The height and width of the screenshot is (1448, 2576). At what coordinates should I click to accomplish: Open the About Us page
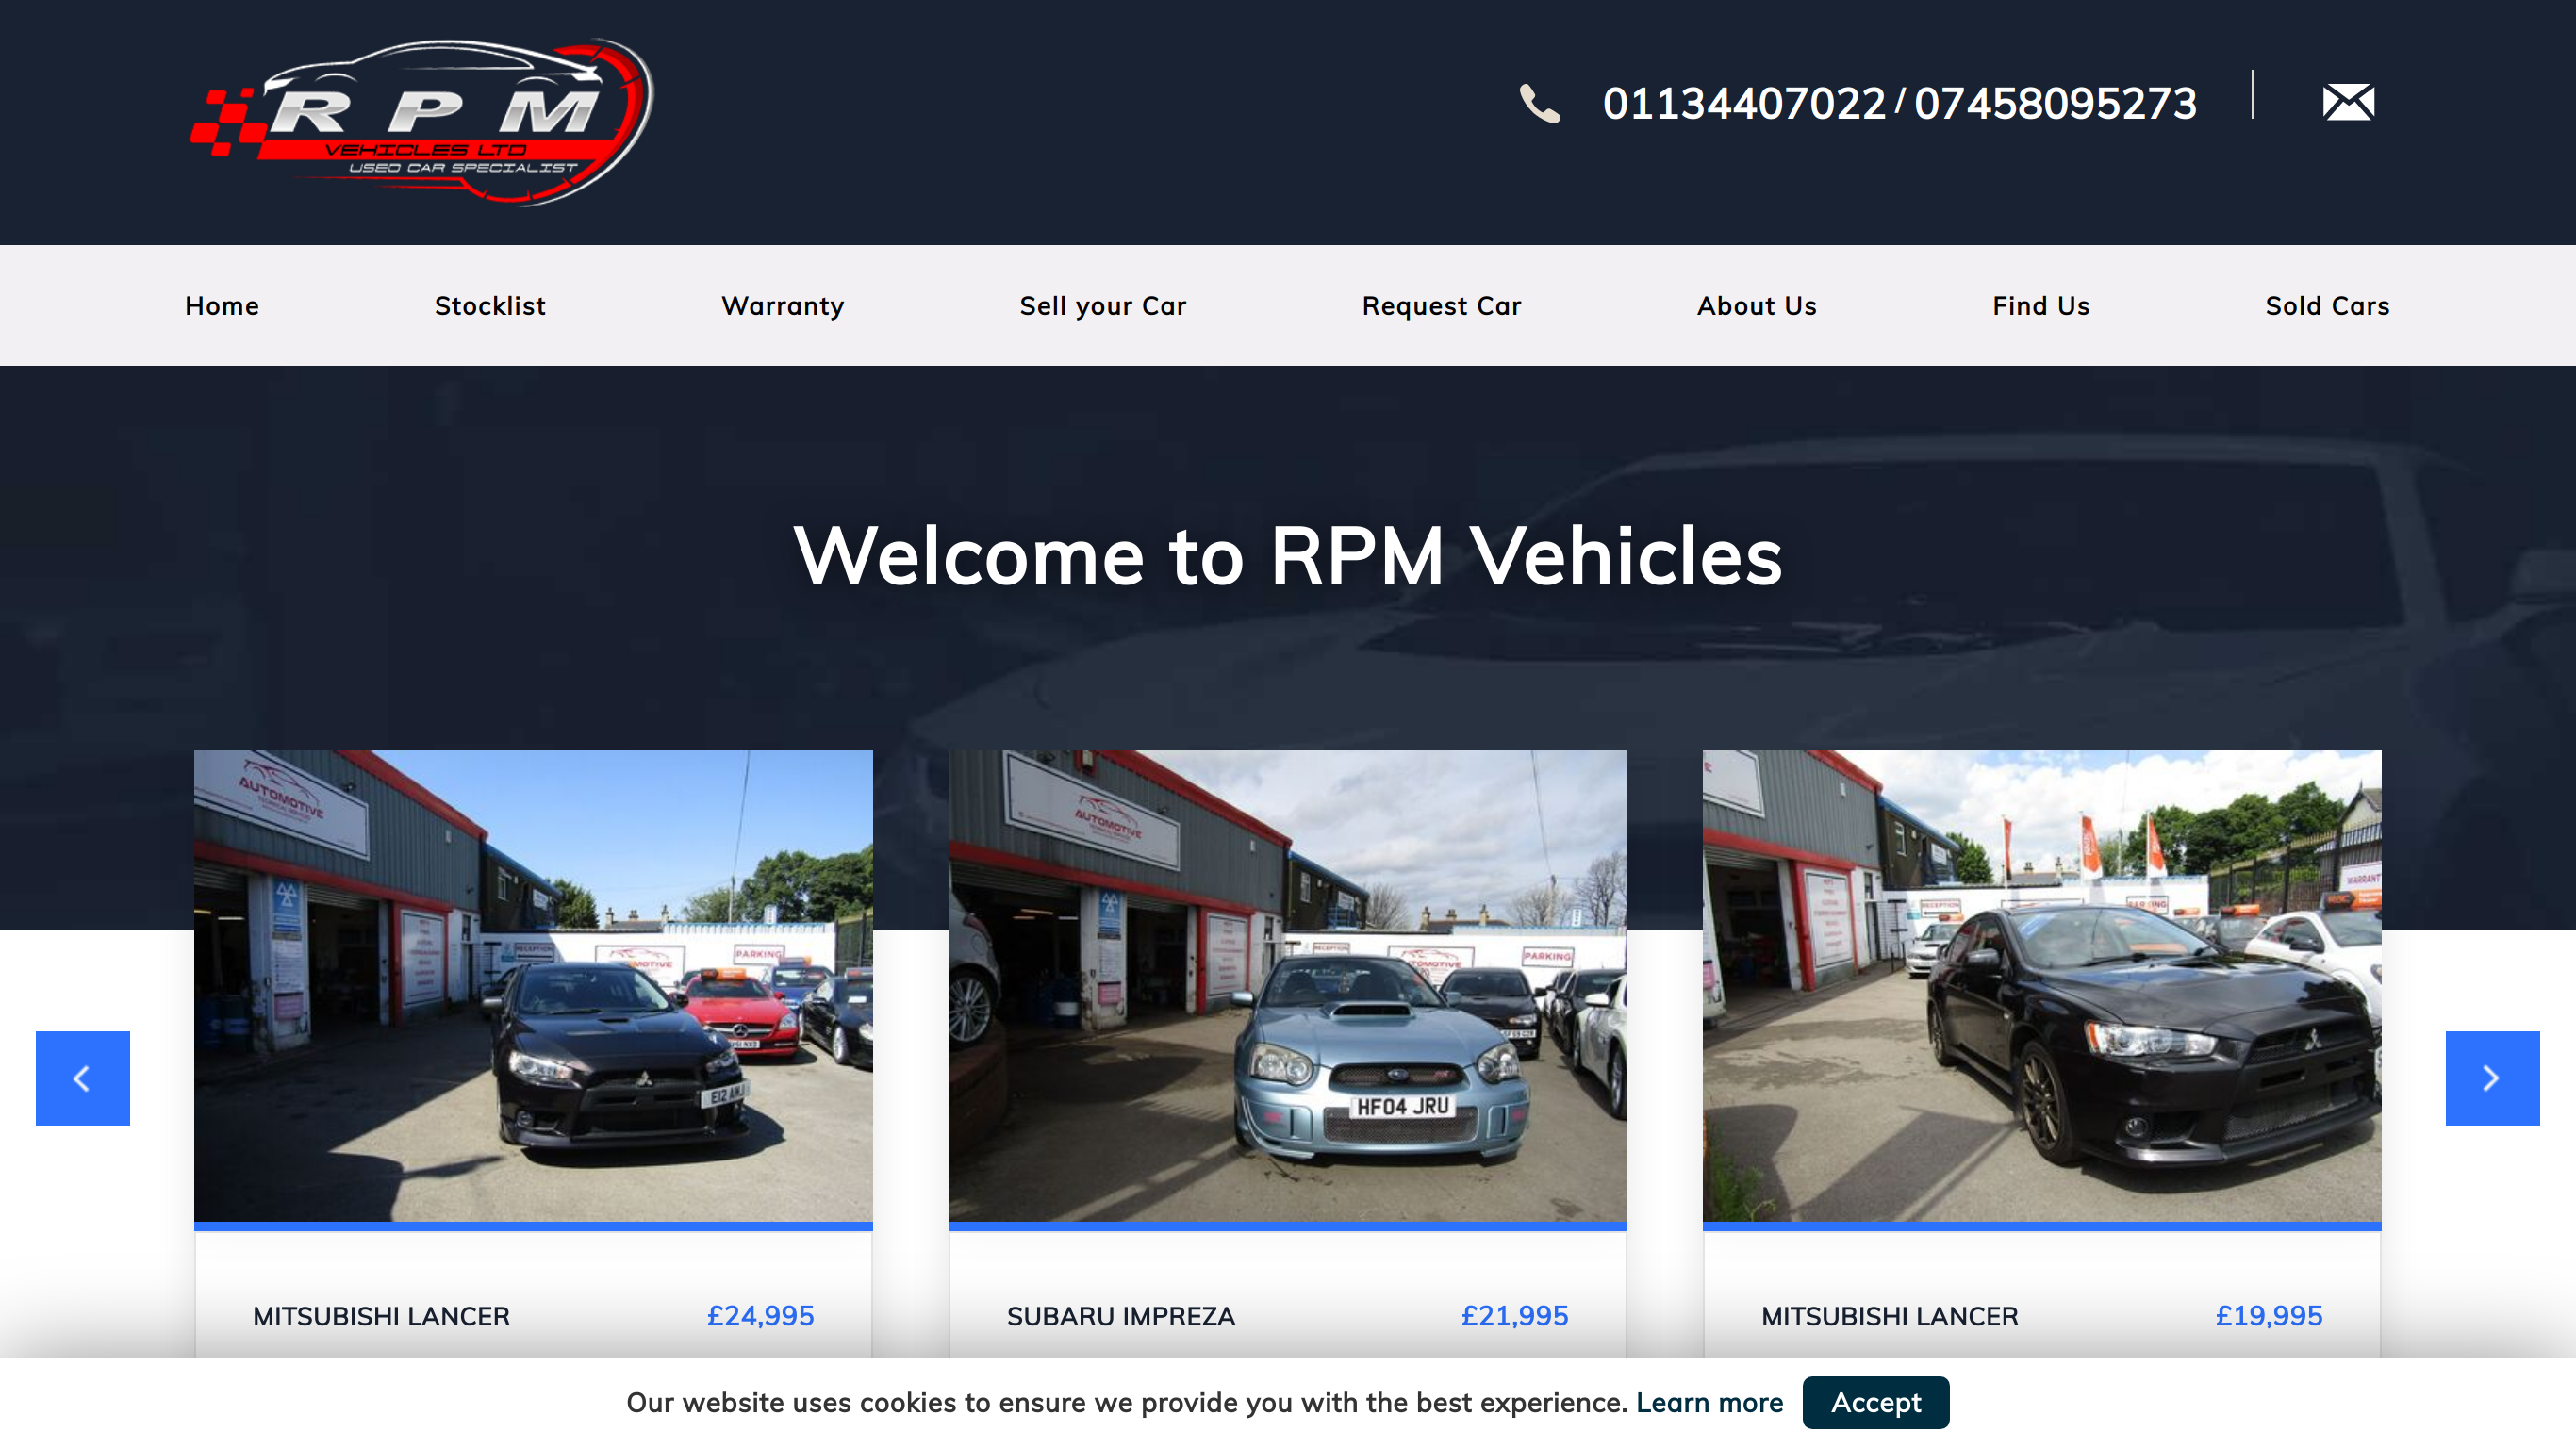pyautogui.click(x=1756, y=306)
